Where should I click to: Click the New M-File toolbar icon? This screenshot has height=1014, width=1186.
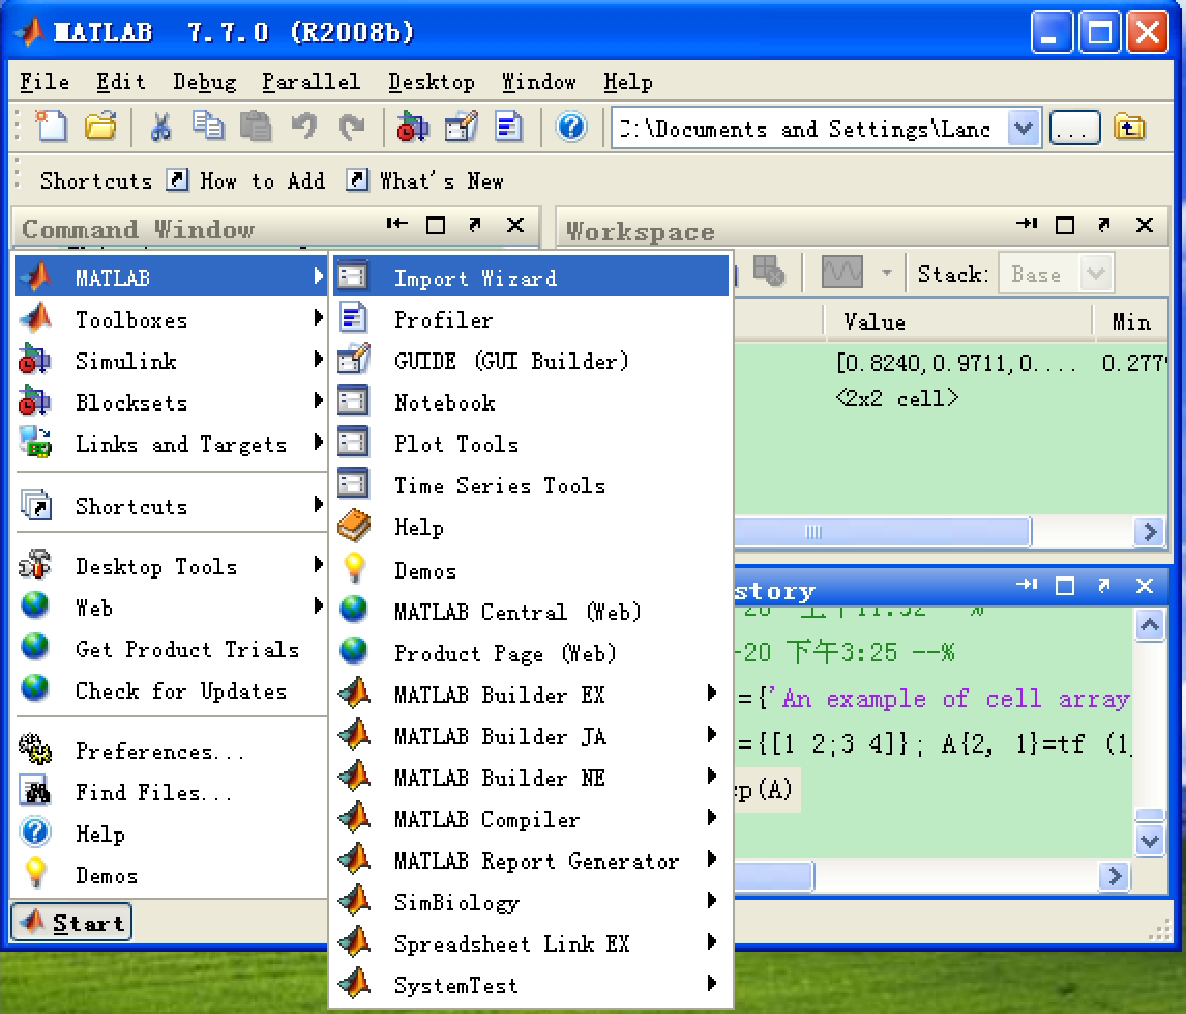(51, 127)
